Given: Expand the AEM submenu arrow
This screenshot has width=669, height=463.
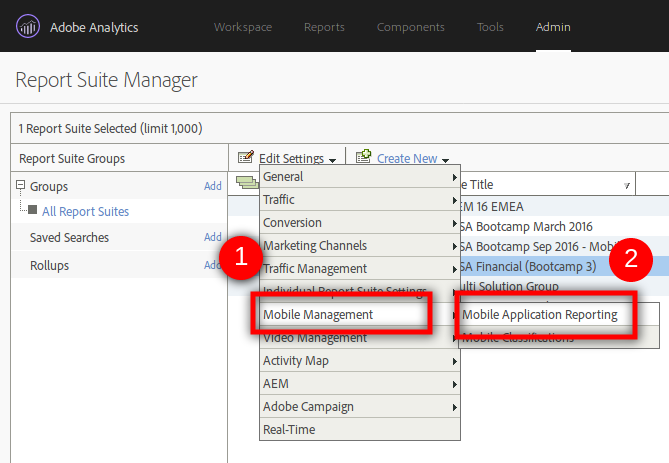Looking at the screenshot, I should tap(455, 384).
